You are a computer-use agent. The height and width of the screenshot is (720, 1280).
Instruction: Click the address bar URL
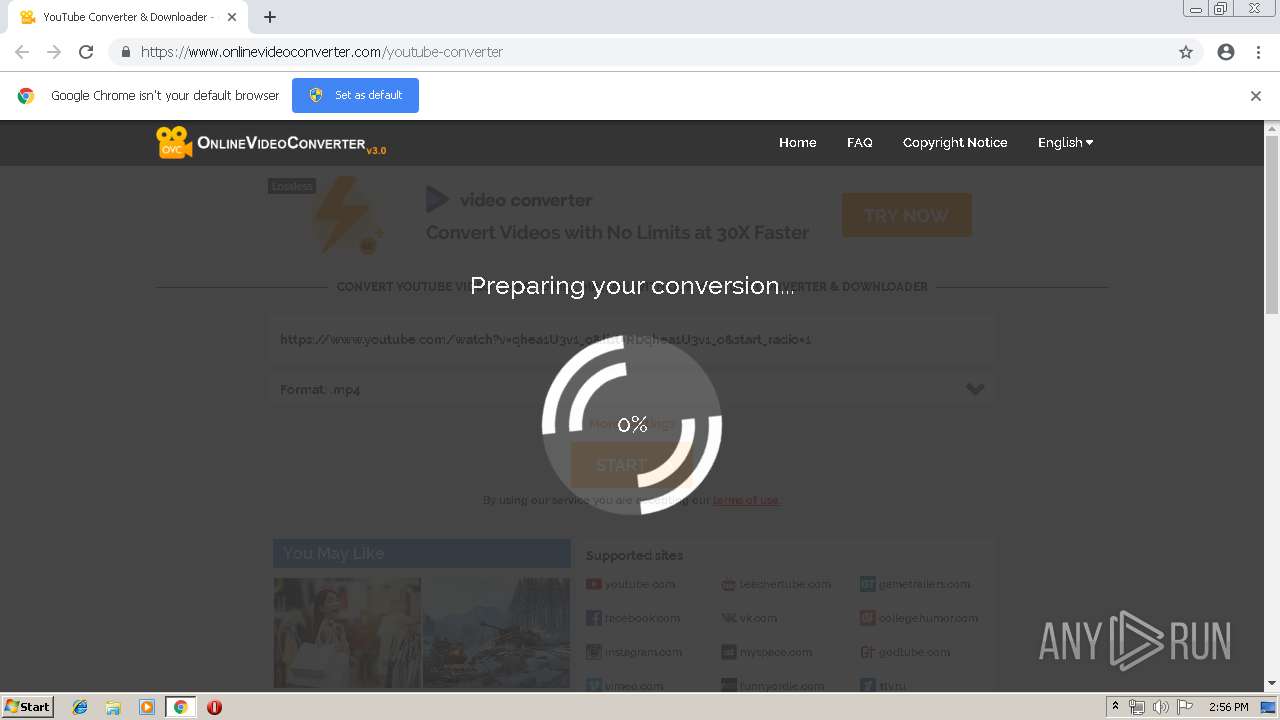tap(322, 52)
